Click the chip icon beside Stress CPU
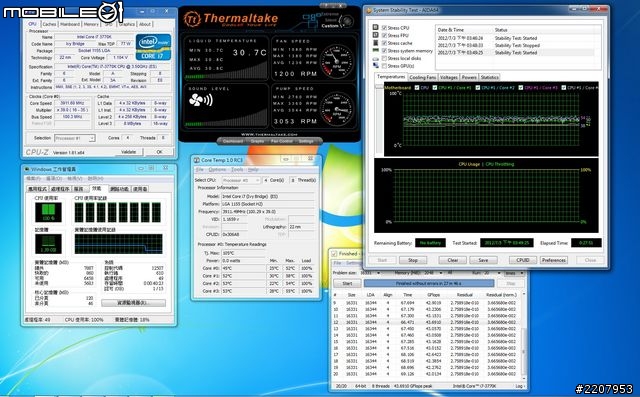The height and width of the screenshot is (397, 640). [376, 28]
